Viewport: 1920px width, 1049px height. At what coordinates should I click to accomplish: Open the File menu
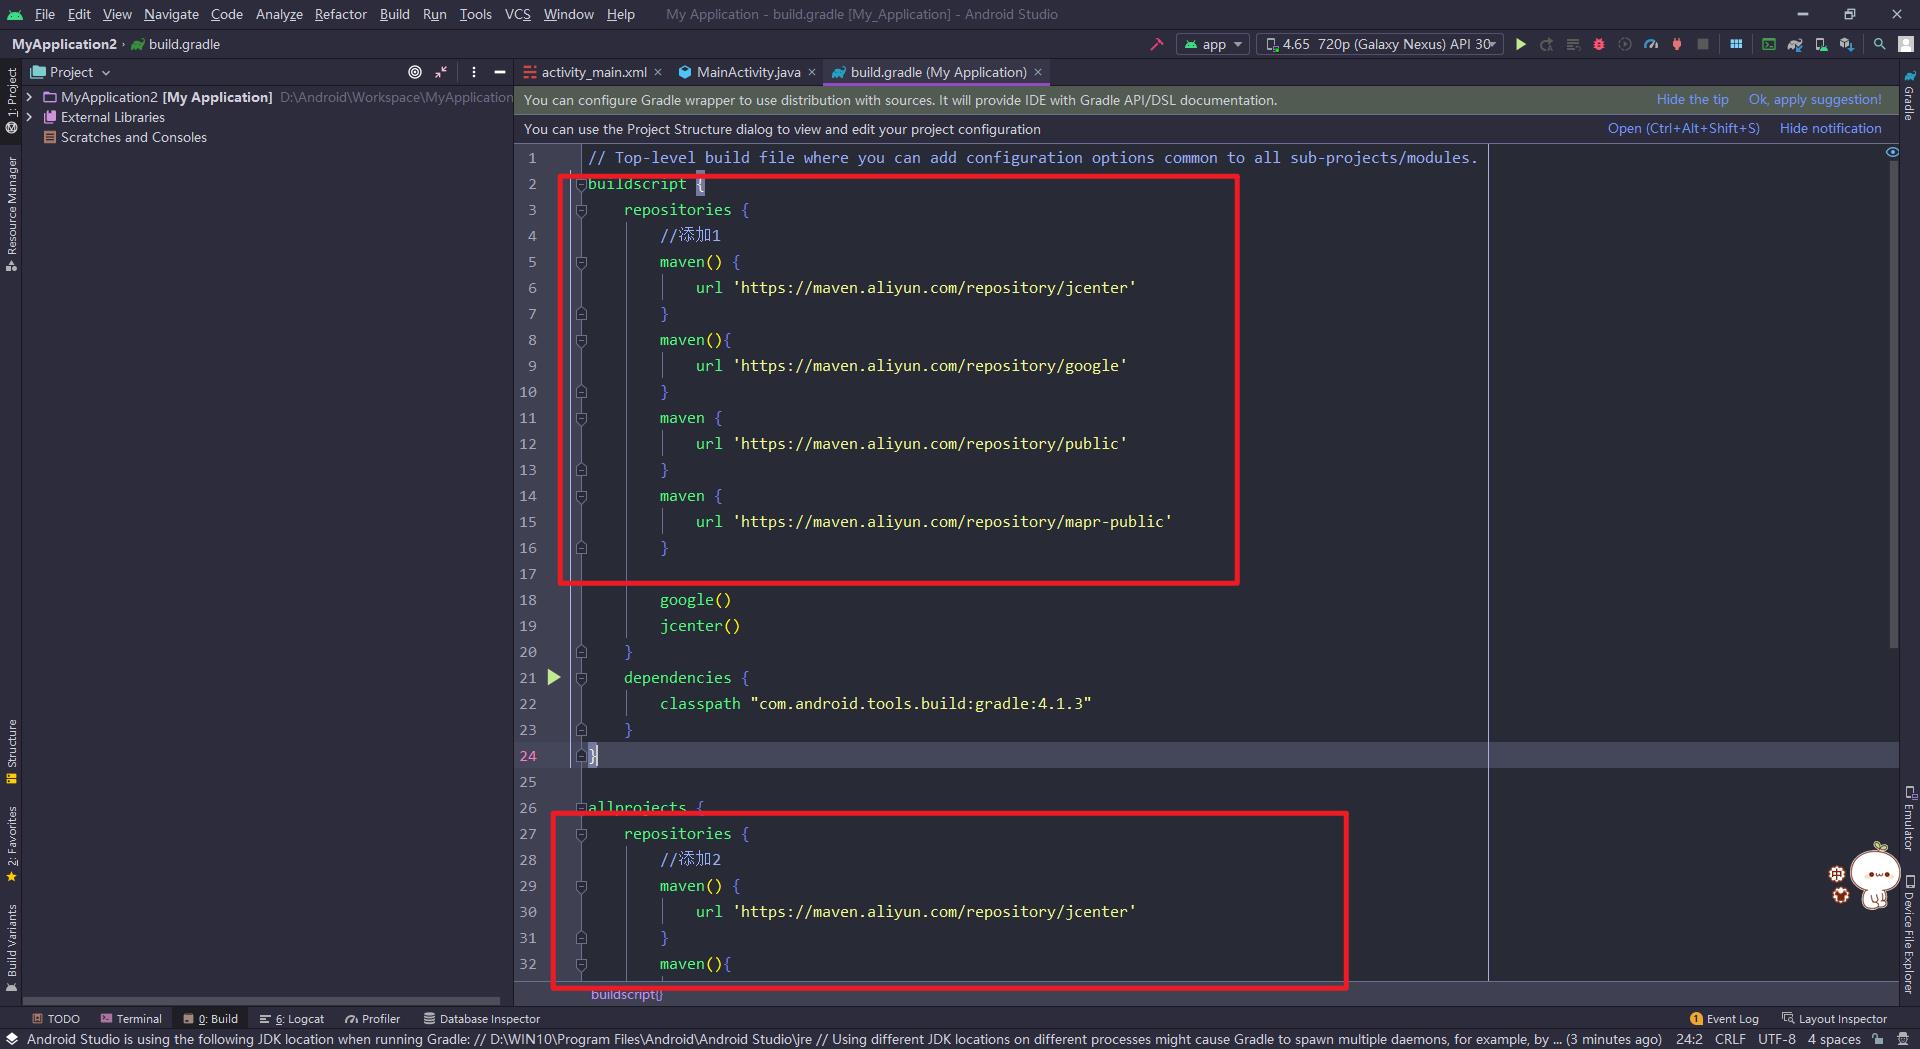coord(44,14)
